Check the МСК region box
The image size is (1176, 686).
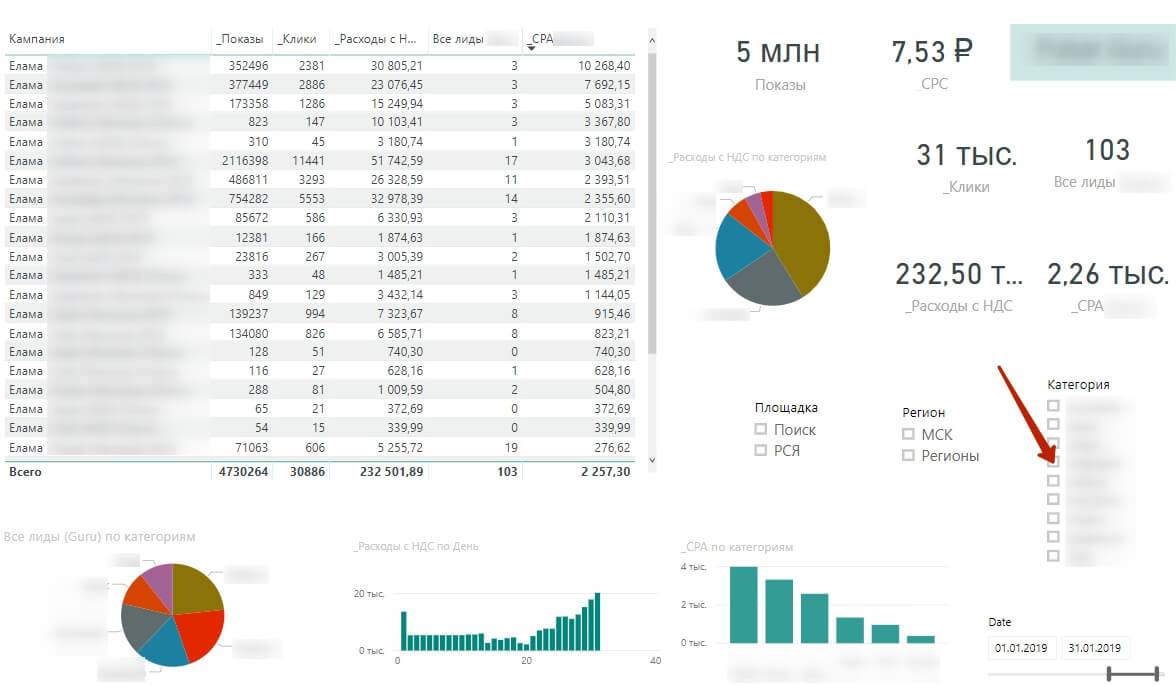point(908,435)
